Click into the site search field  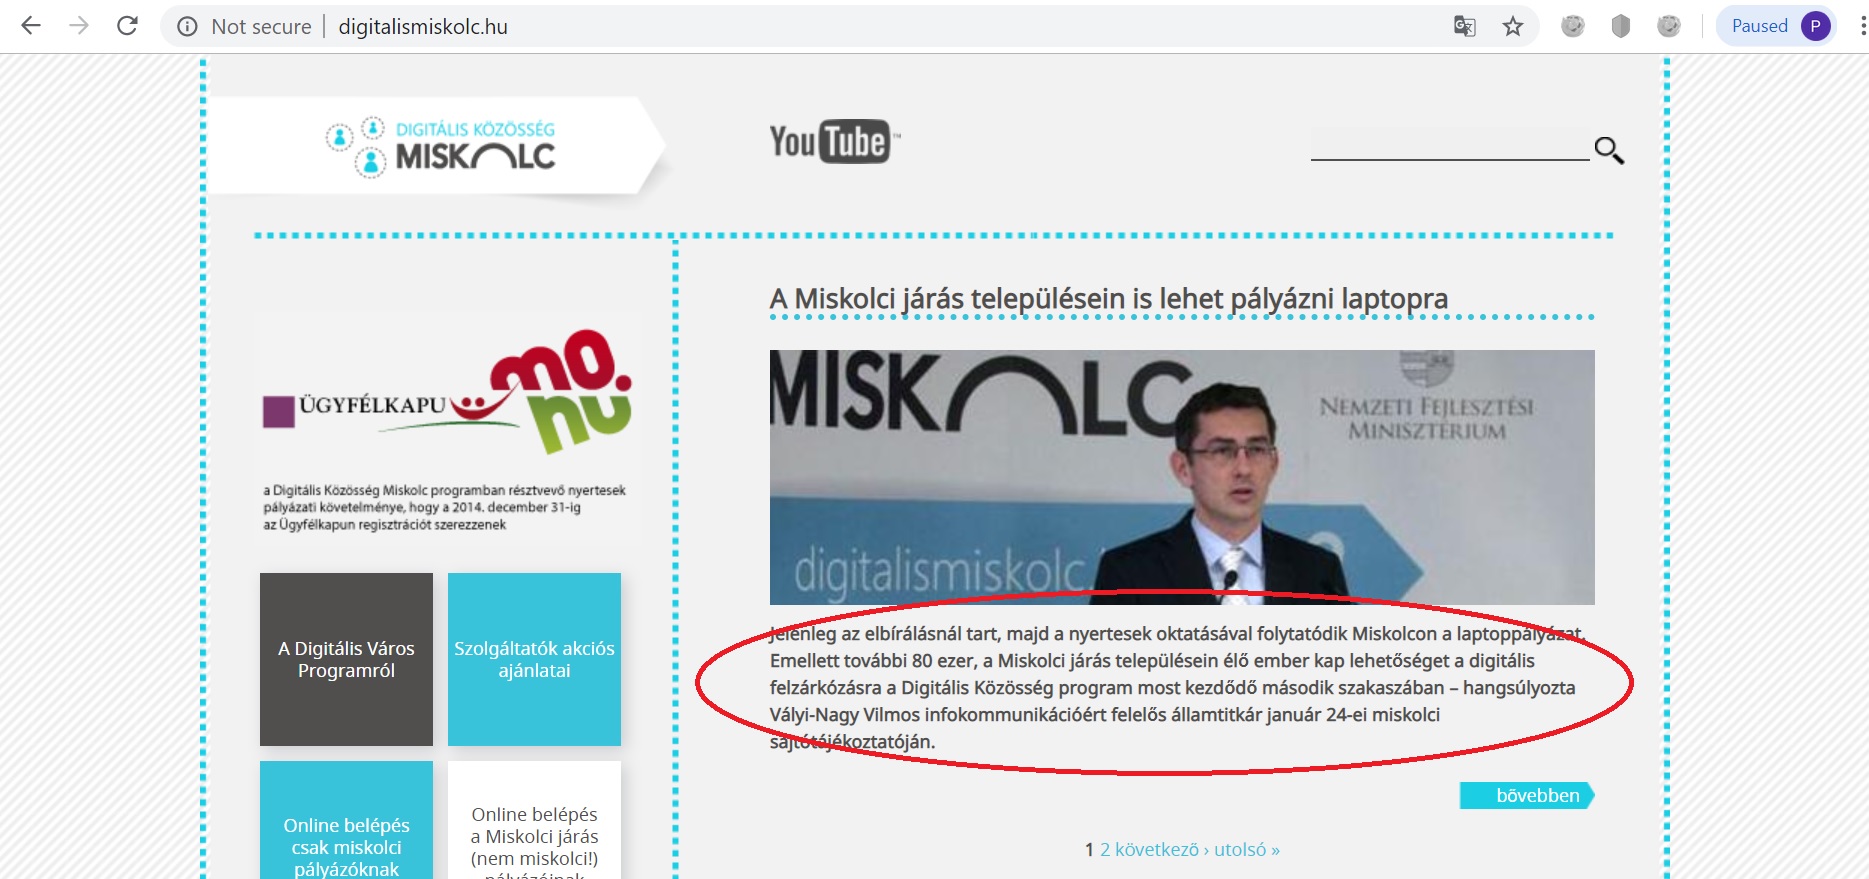tap(1449, 144)
